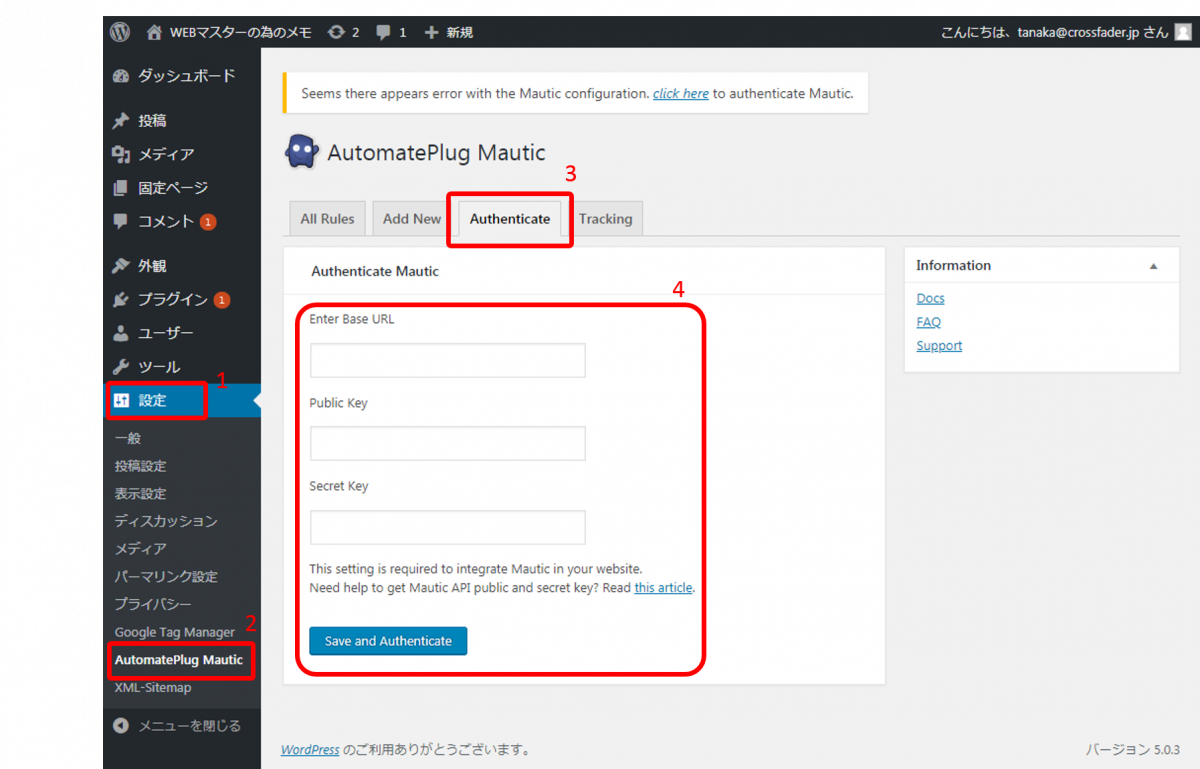Select the Secret Key input box
Viewport: 1200px width, 769px height.
click(447, 528)
